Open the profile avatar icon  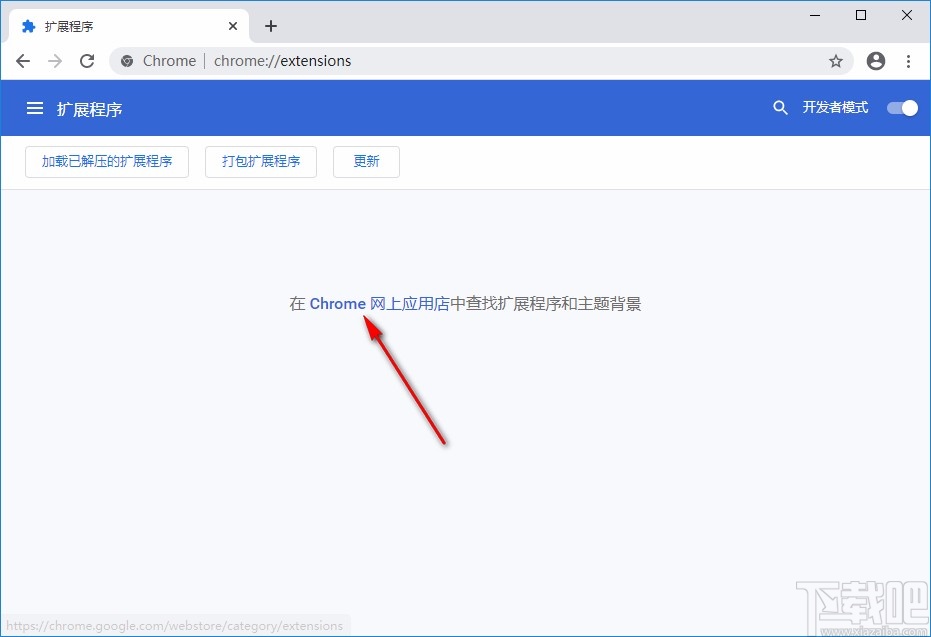click(x=875, y=61)
